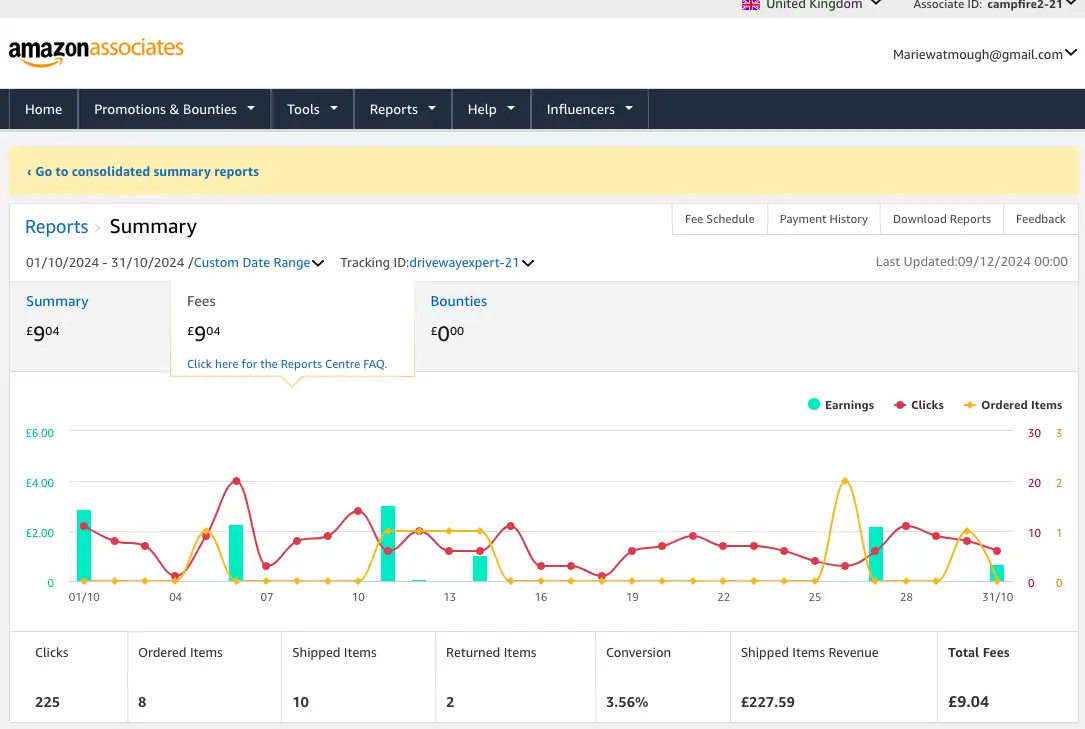Click the date range 01/10/2024 - 31/10/2024

pyautogui.click(x=105, y=263)
